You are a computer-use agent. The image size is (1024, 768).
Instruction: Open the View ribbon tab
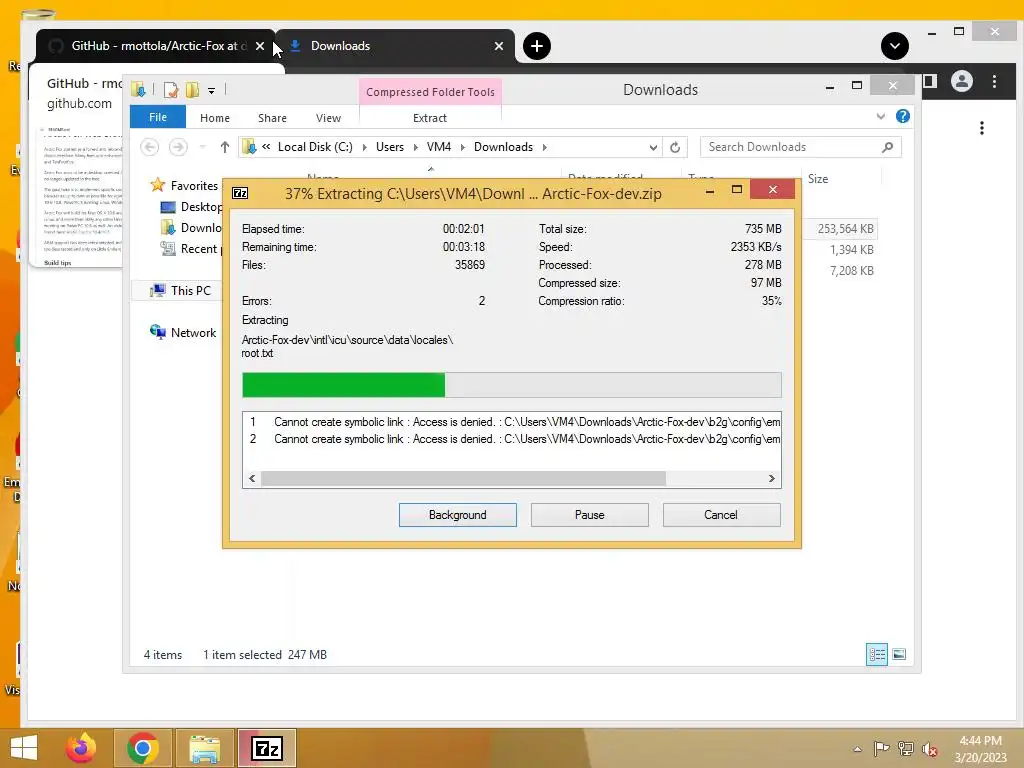tap(328, 118)
